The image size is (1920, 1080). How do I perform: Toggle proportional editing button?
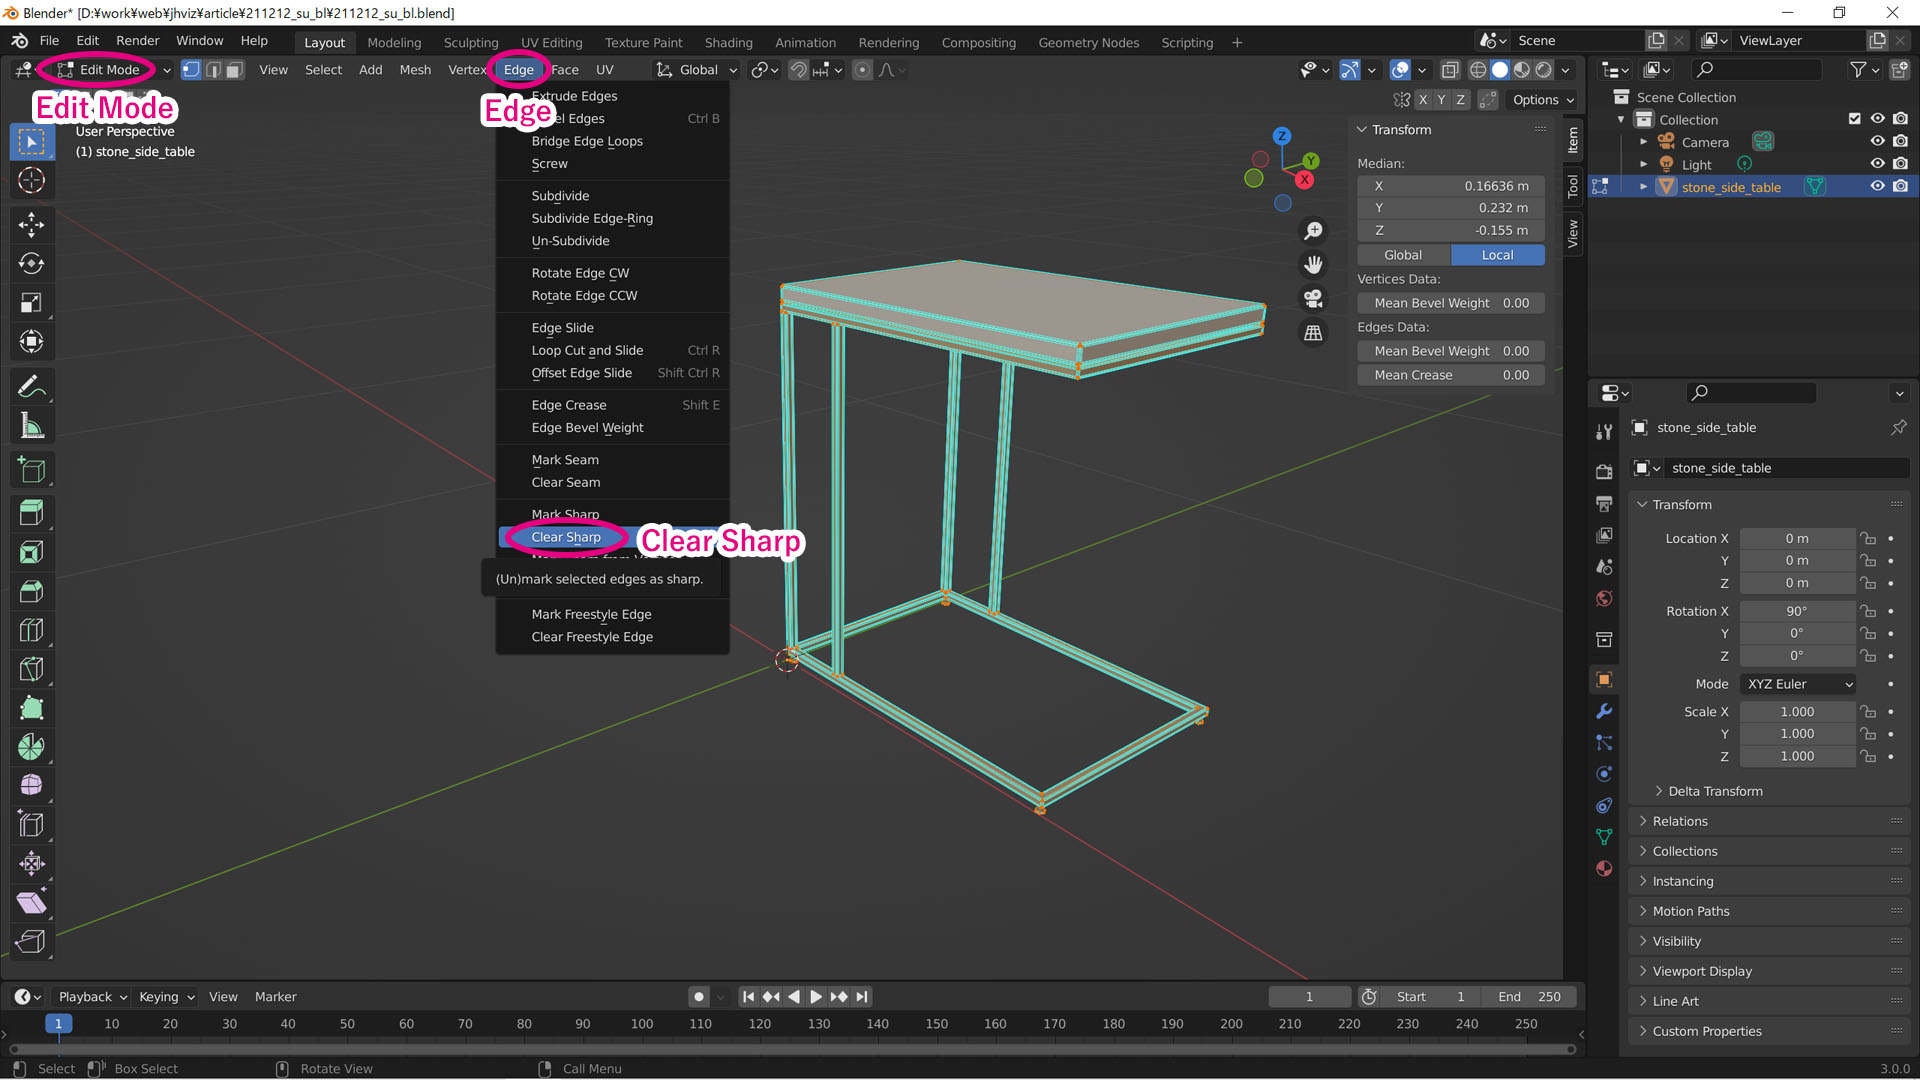pyautogui.click(x=862, y=70)
